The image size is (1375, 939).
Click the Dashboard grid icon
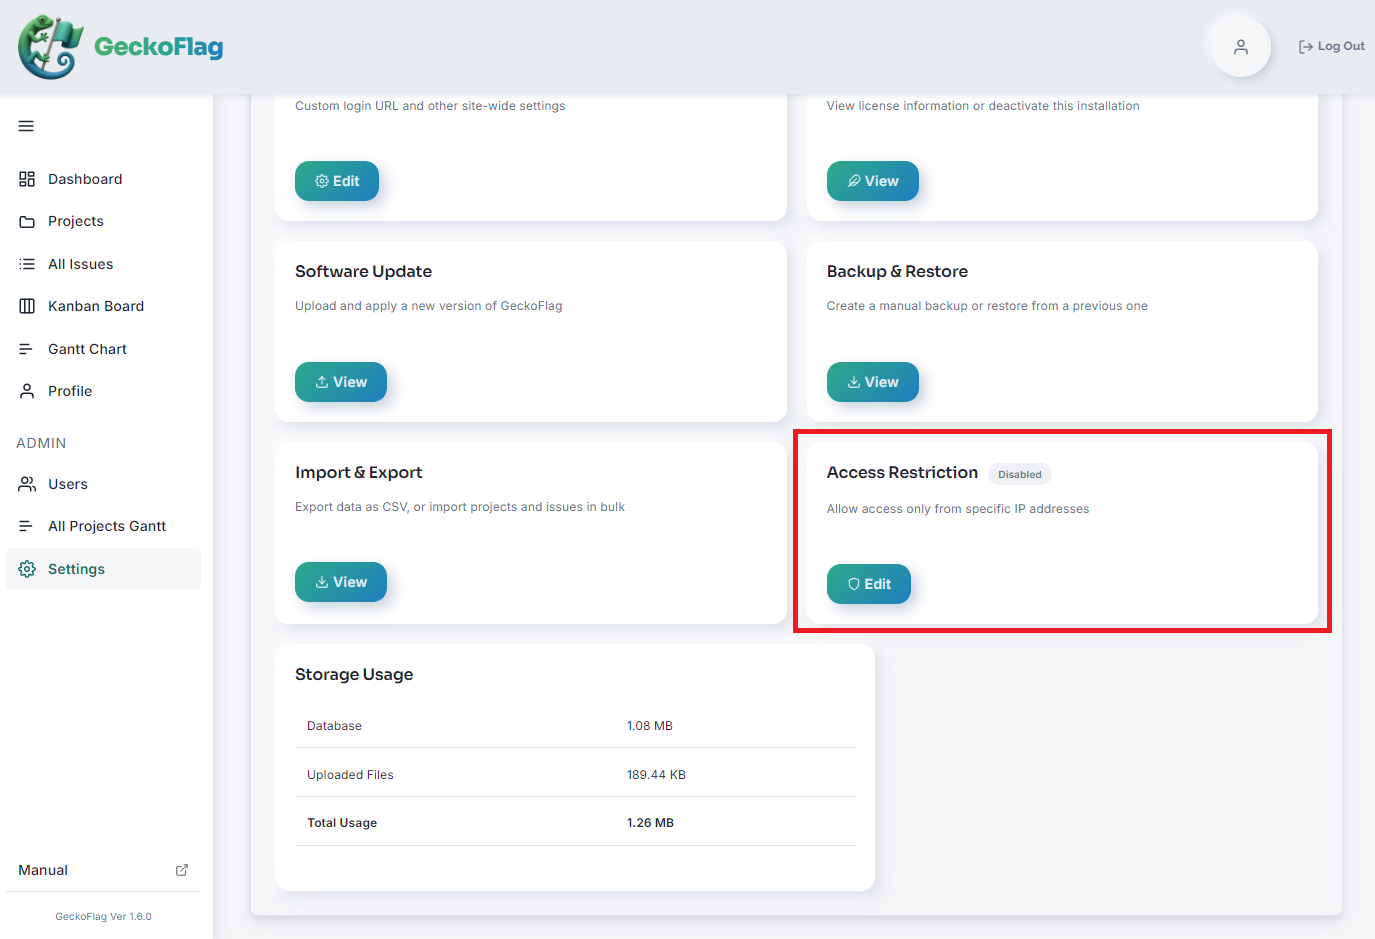click(27, 179)
